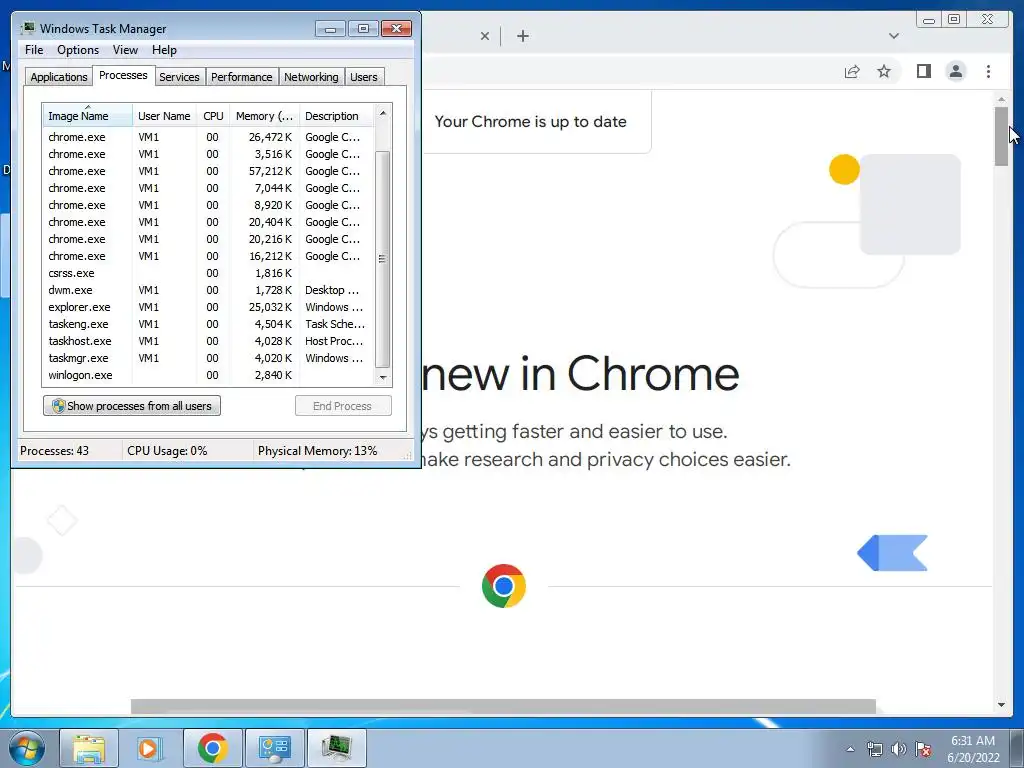Viewport: 1024px width, 768px height.
Task: Click the Task Manager title bar icon
Action: click(27, 28)
